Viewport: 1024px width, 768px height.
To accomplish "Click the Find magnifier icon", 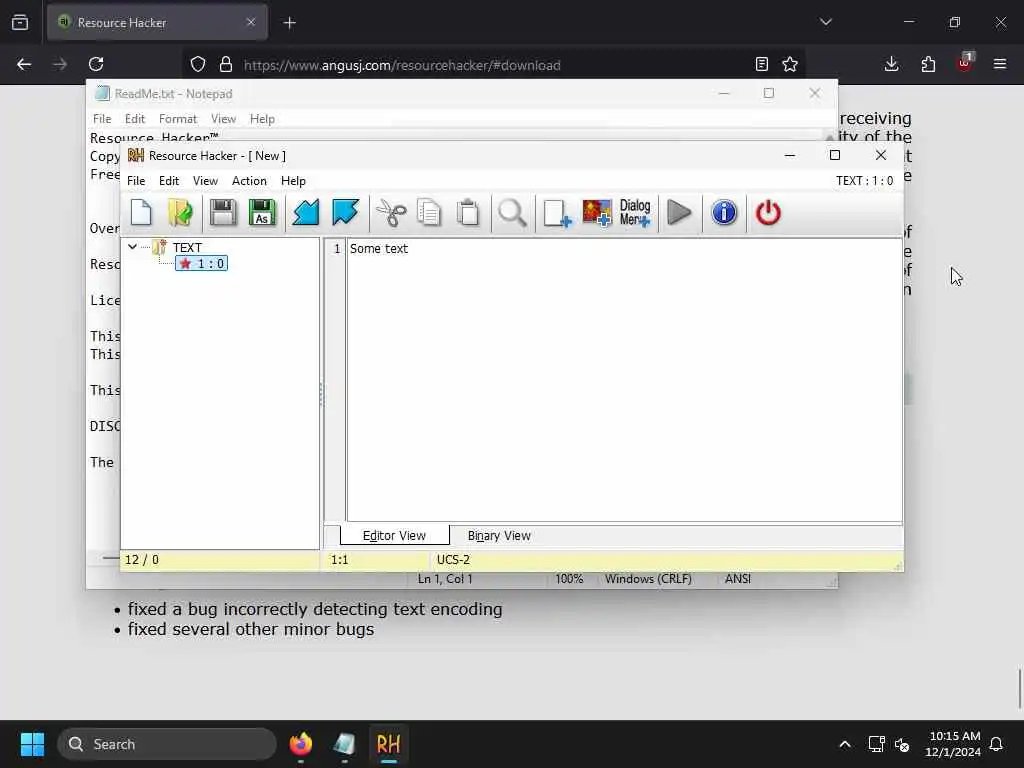I will tap(512, 213).
